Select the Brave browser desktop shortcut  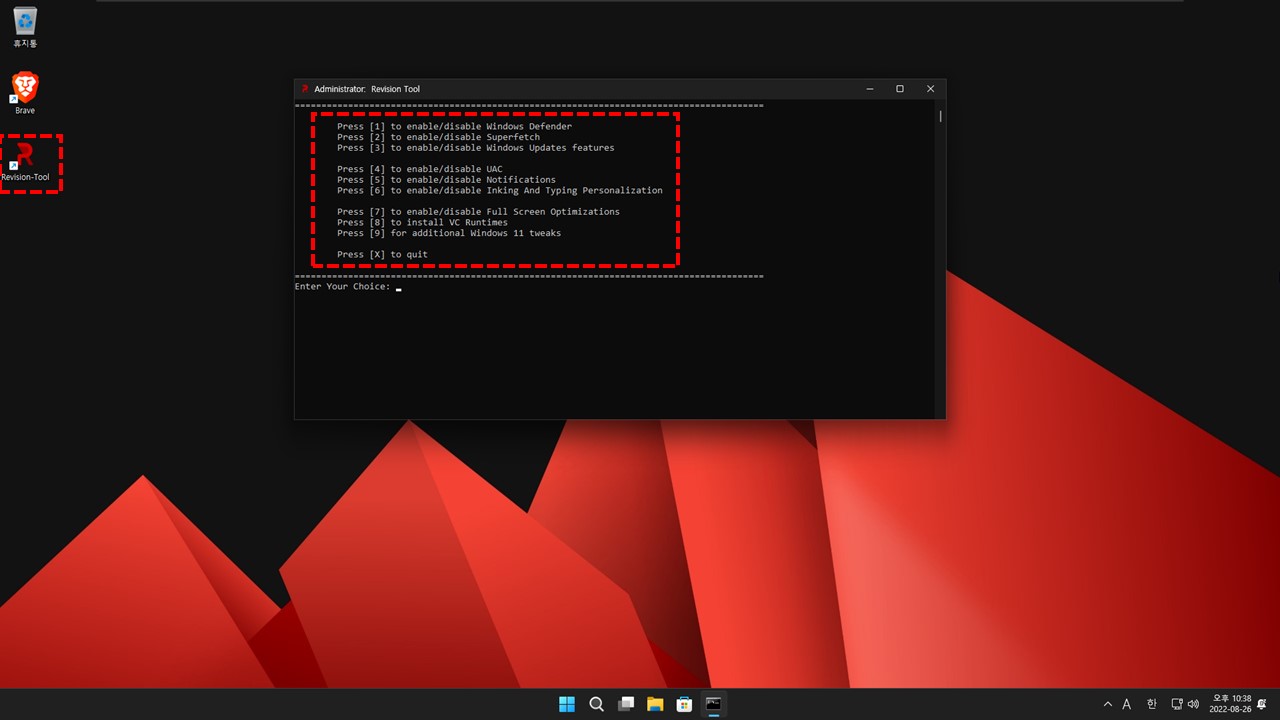click(x=25, y=93)
